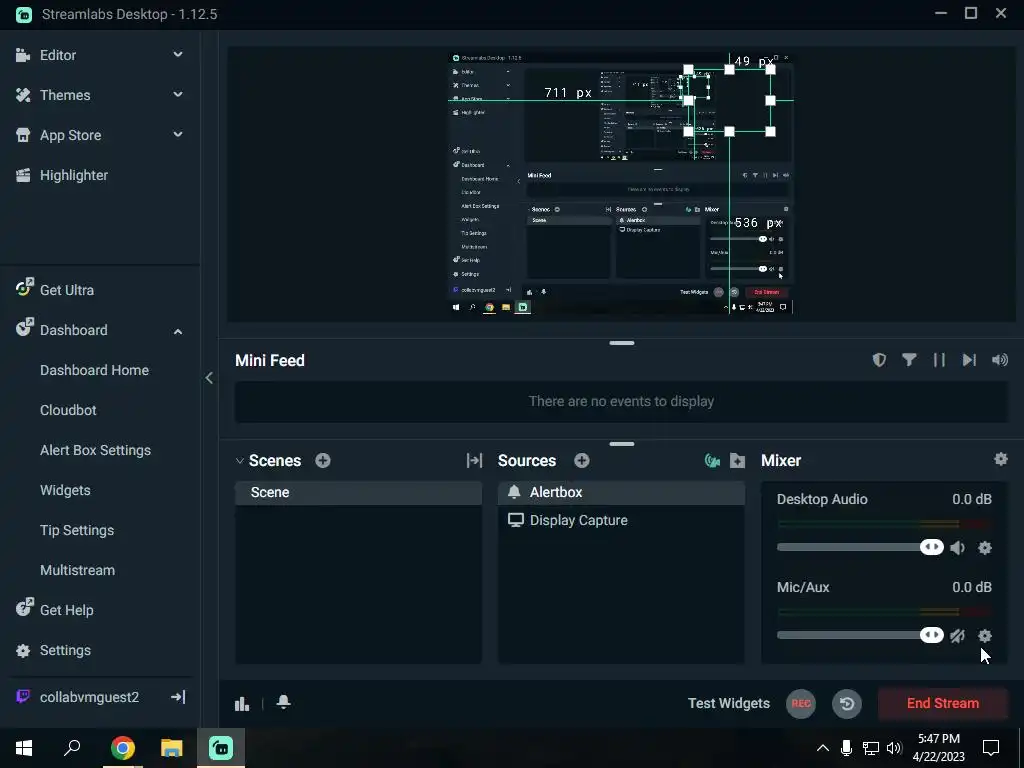
Task: Click the Mini Feed shield safe mode icon
Action: pos(879,360)
